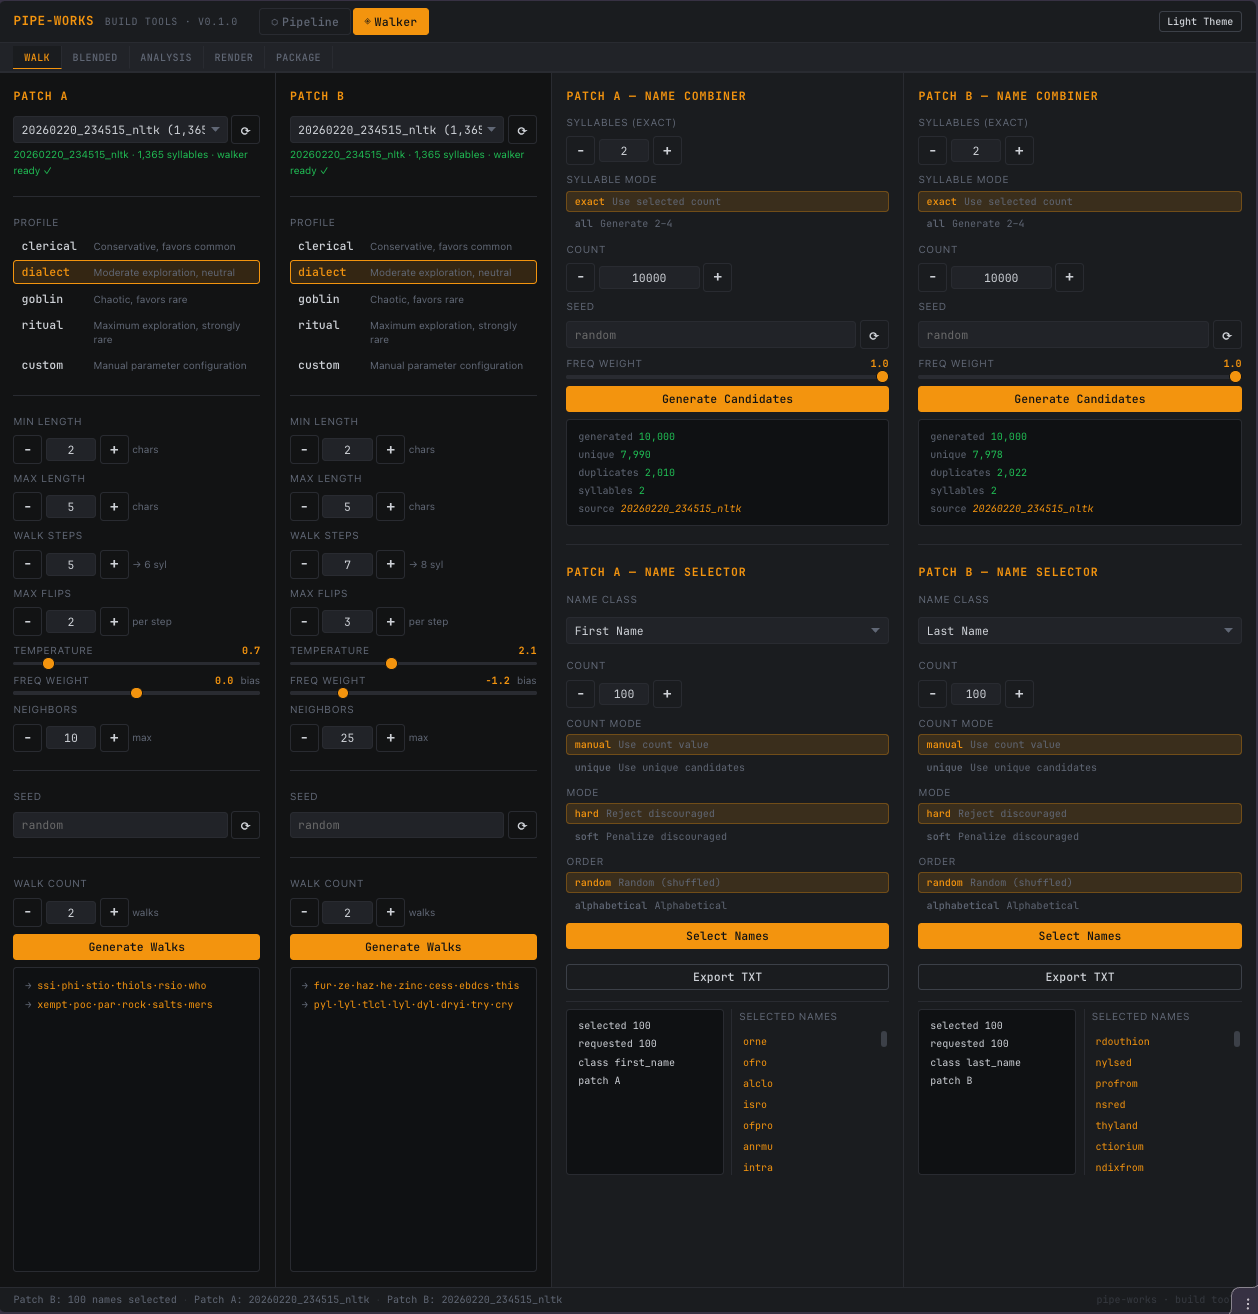The height and width of the screenshot is (1314, 1258).
Task: Select clerical profile in Patch A
Action: 136,246
